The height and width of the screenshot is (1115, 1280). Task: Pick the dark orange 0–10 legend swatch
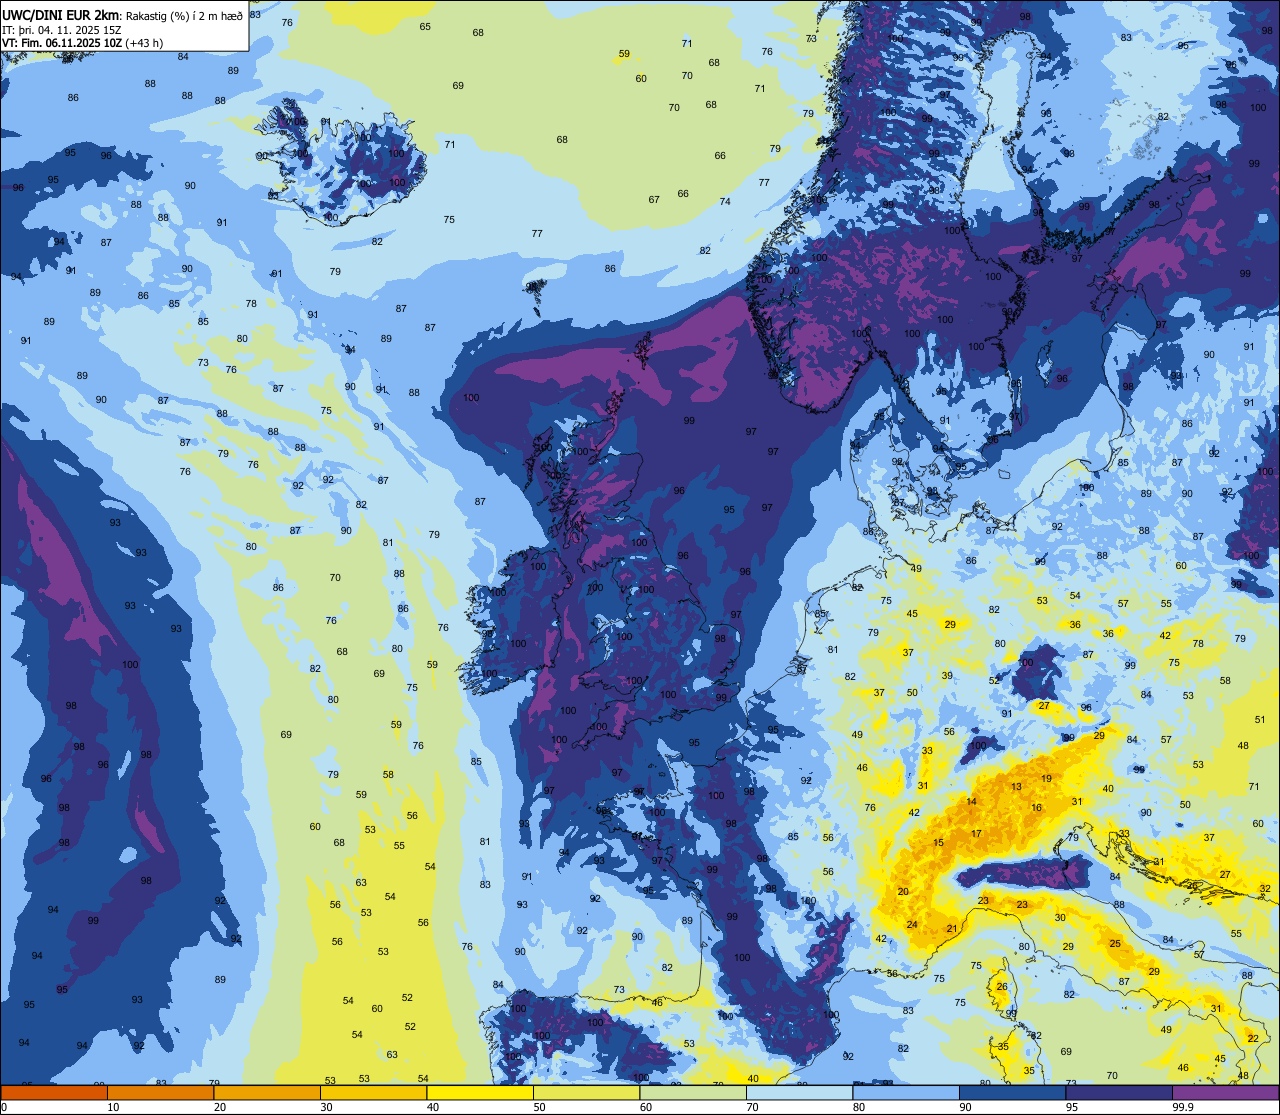click(x=54, y=1092)
